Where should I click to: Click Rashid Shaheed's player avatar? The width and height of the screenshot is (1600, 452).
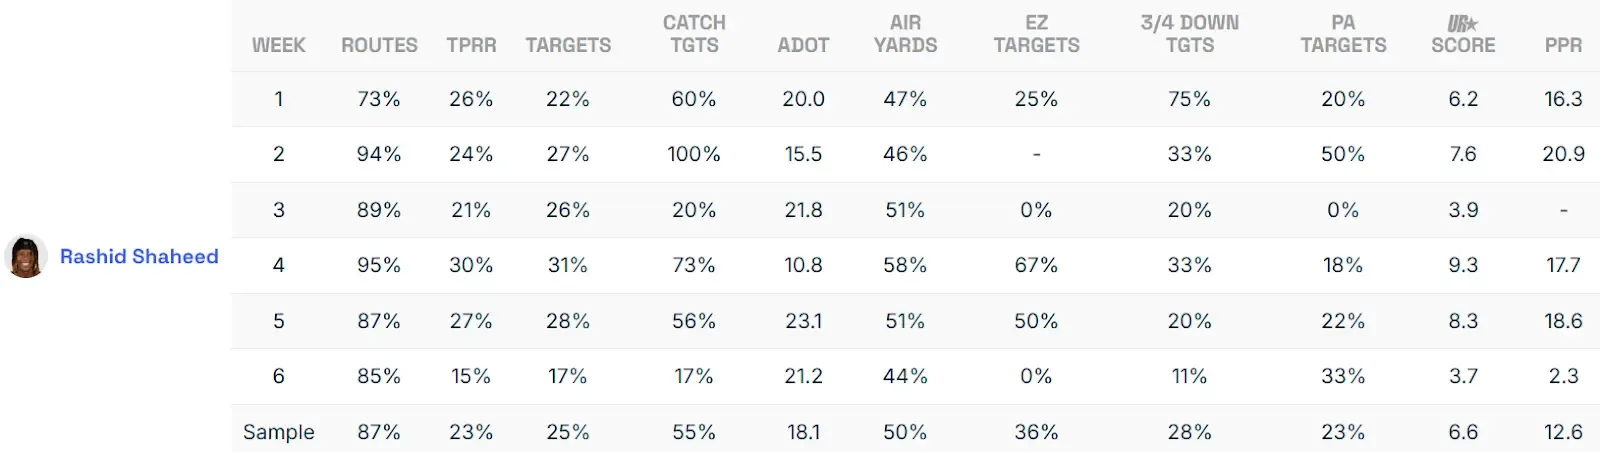(x=26, y=257)
